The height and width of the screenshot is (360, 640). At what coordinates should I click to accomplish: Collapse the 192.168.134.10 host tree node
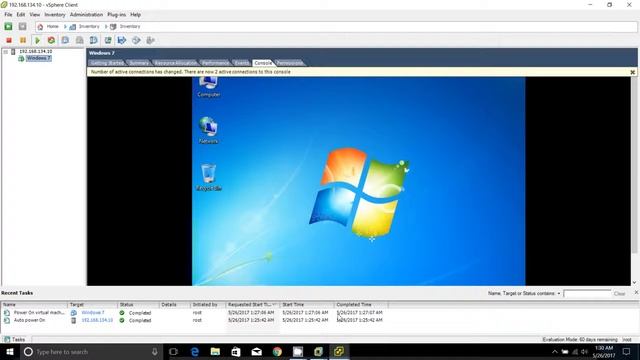tap(6, 52)
